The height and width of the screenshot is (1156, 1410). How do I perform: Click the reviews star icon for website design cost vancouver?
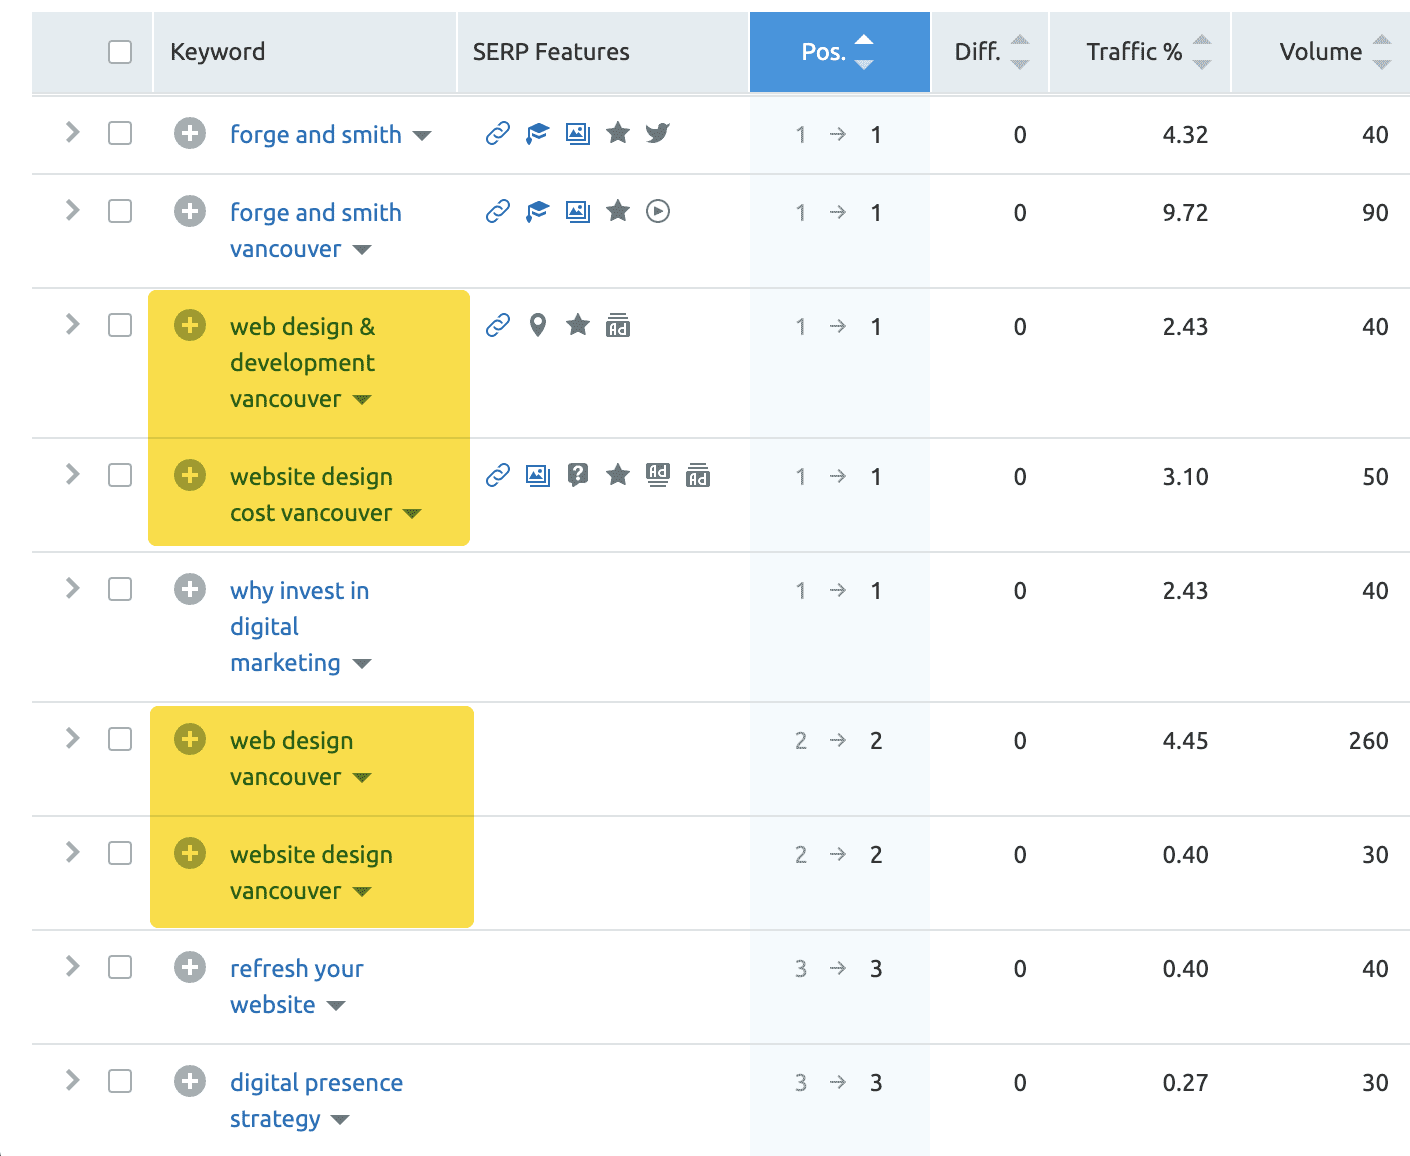(x=618, y=475)
